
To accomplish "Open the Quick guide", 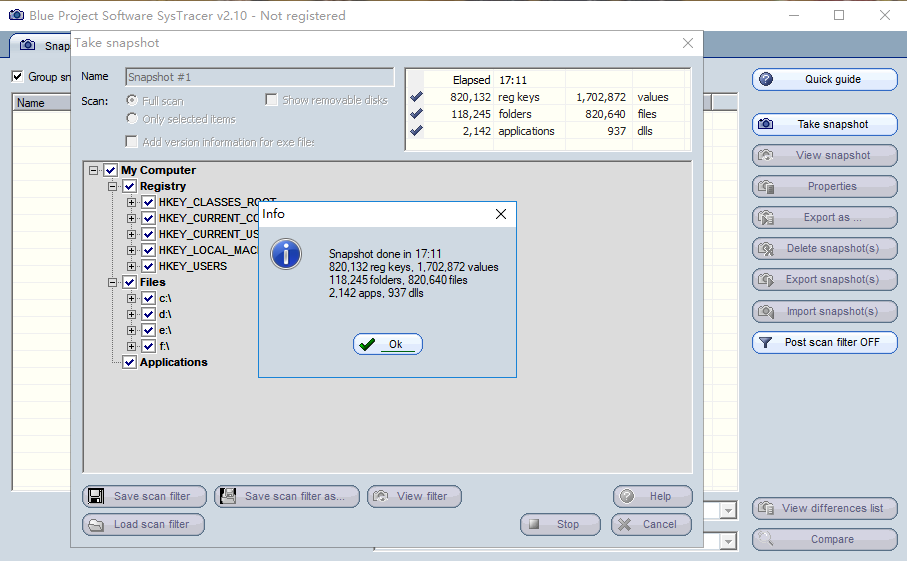I will 825,79.
